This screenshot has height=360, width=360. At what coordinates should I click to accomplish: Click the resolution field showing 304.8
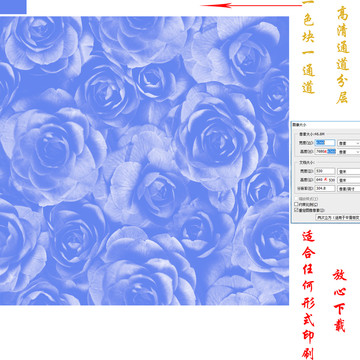(x=325, y=188)
